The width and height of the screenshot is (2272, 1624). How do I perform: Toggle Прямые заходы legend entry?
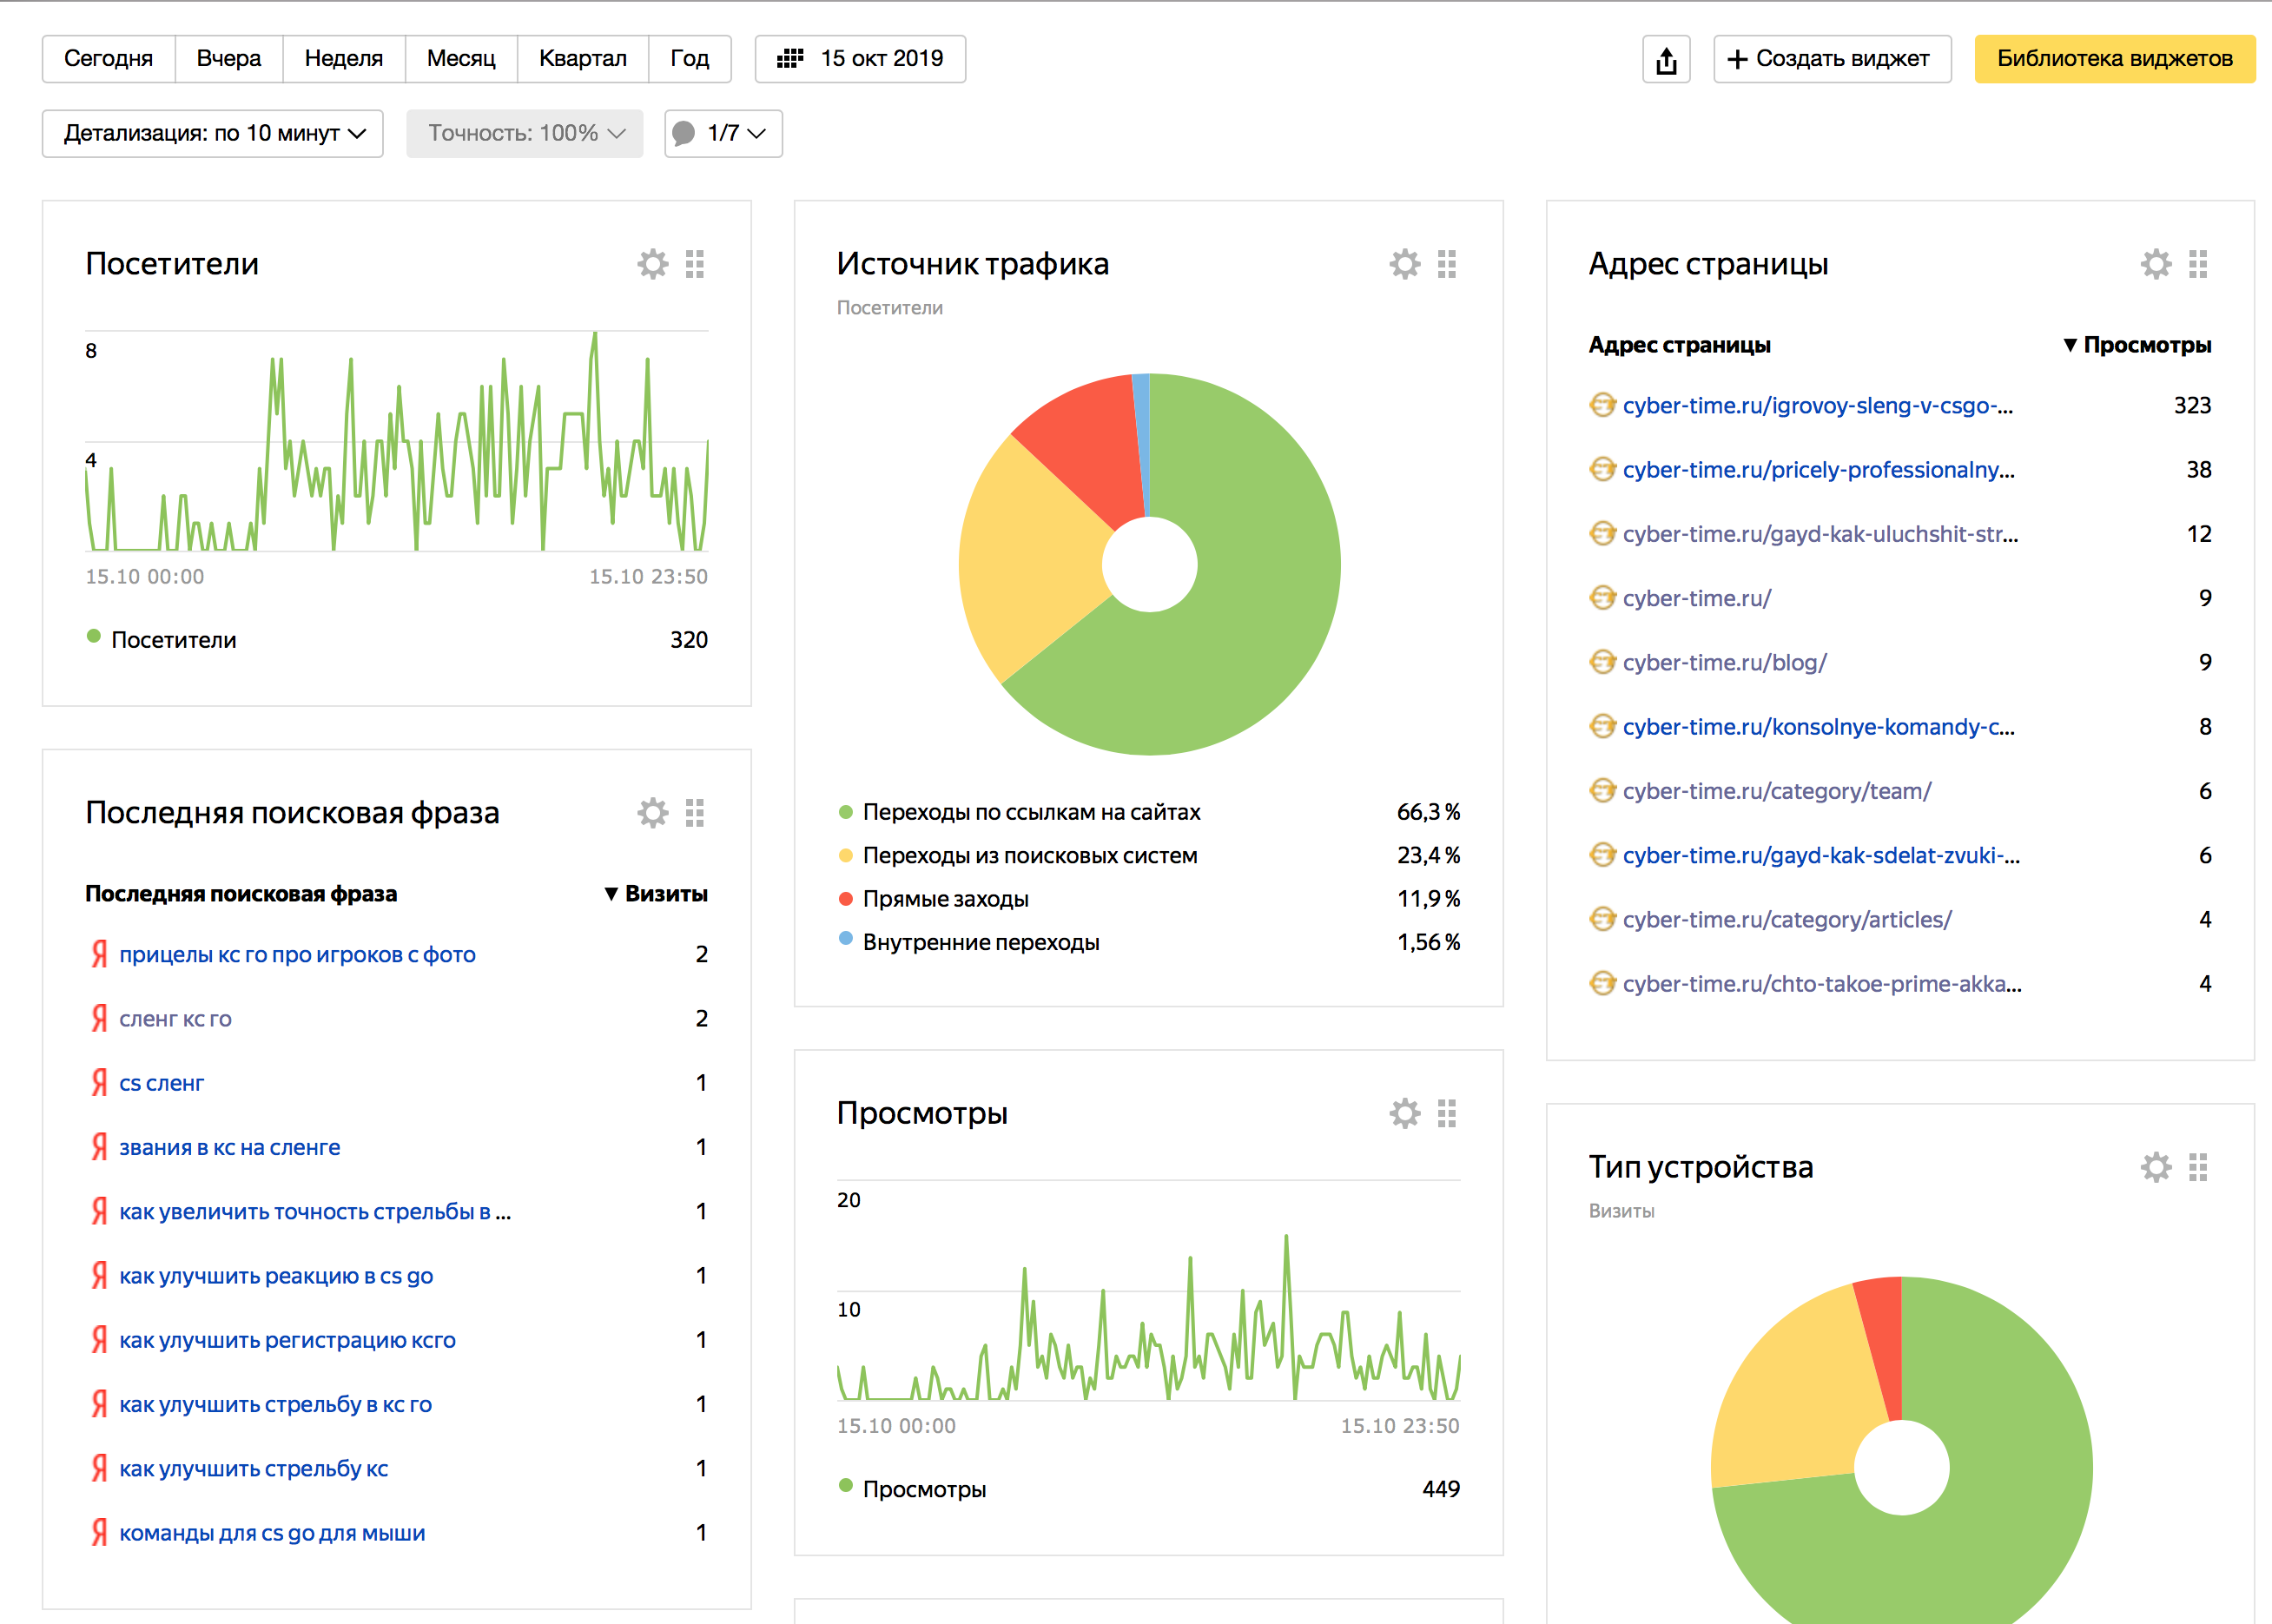tap(944, 899)
